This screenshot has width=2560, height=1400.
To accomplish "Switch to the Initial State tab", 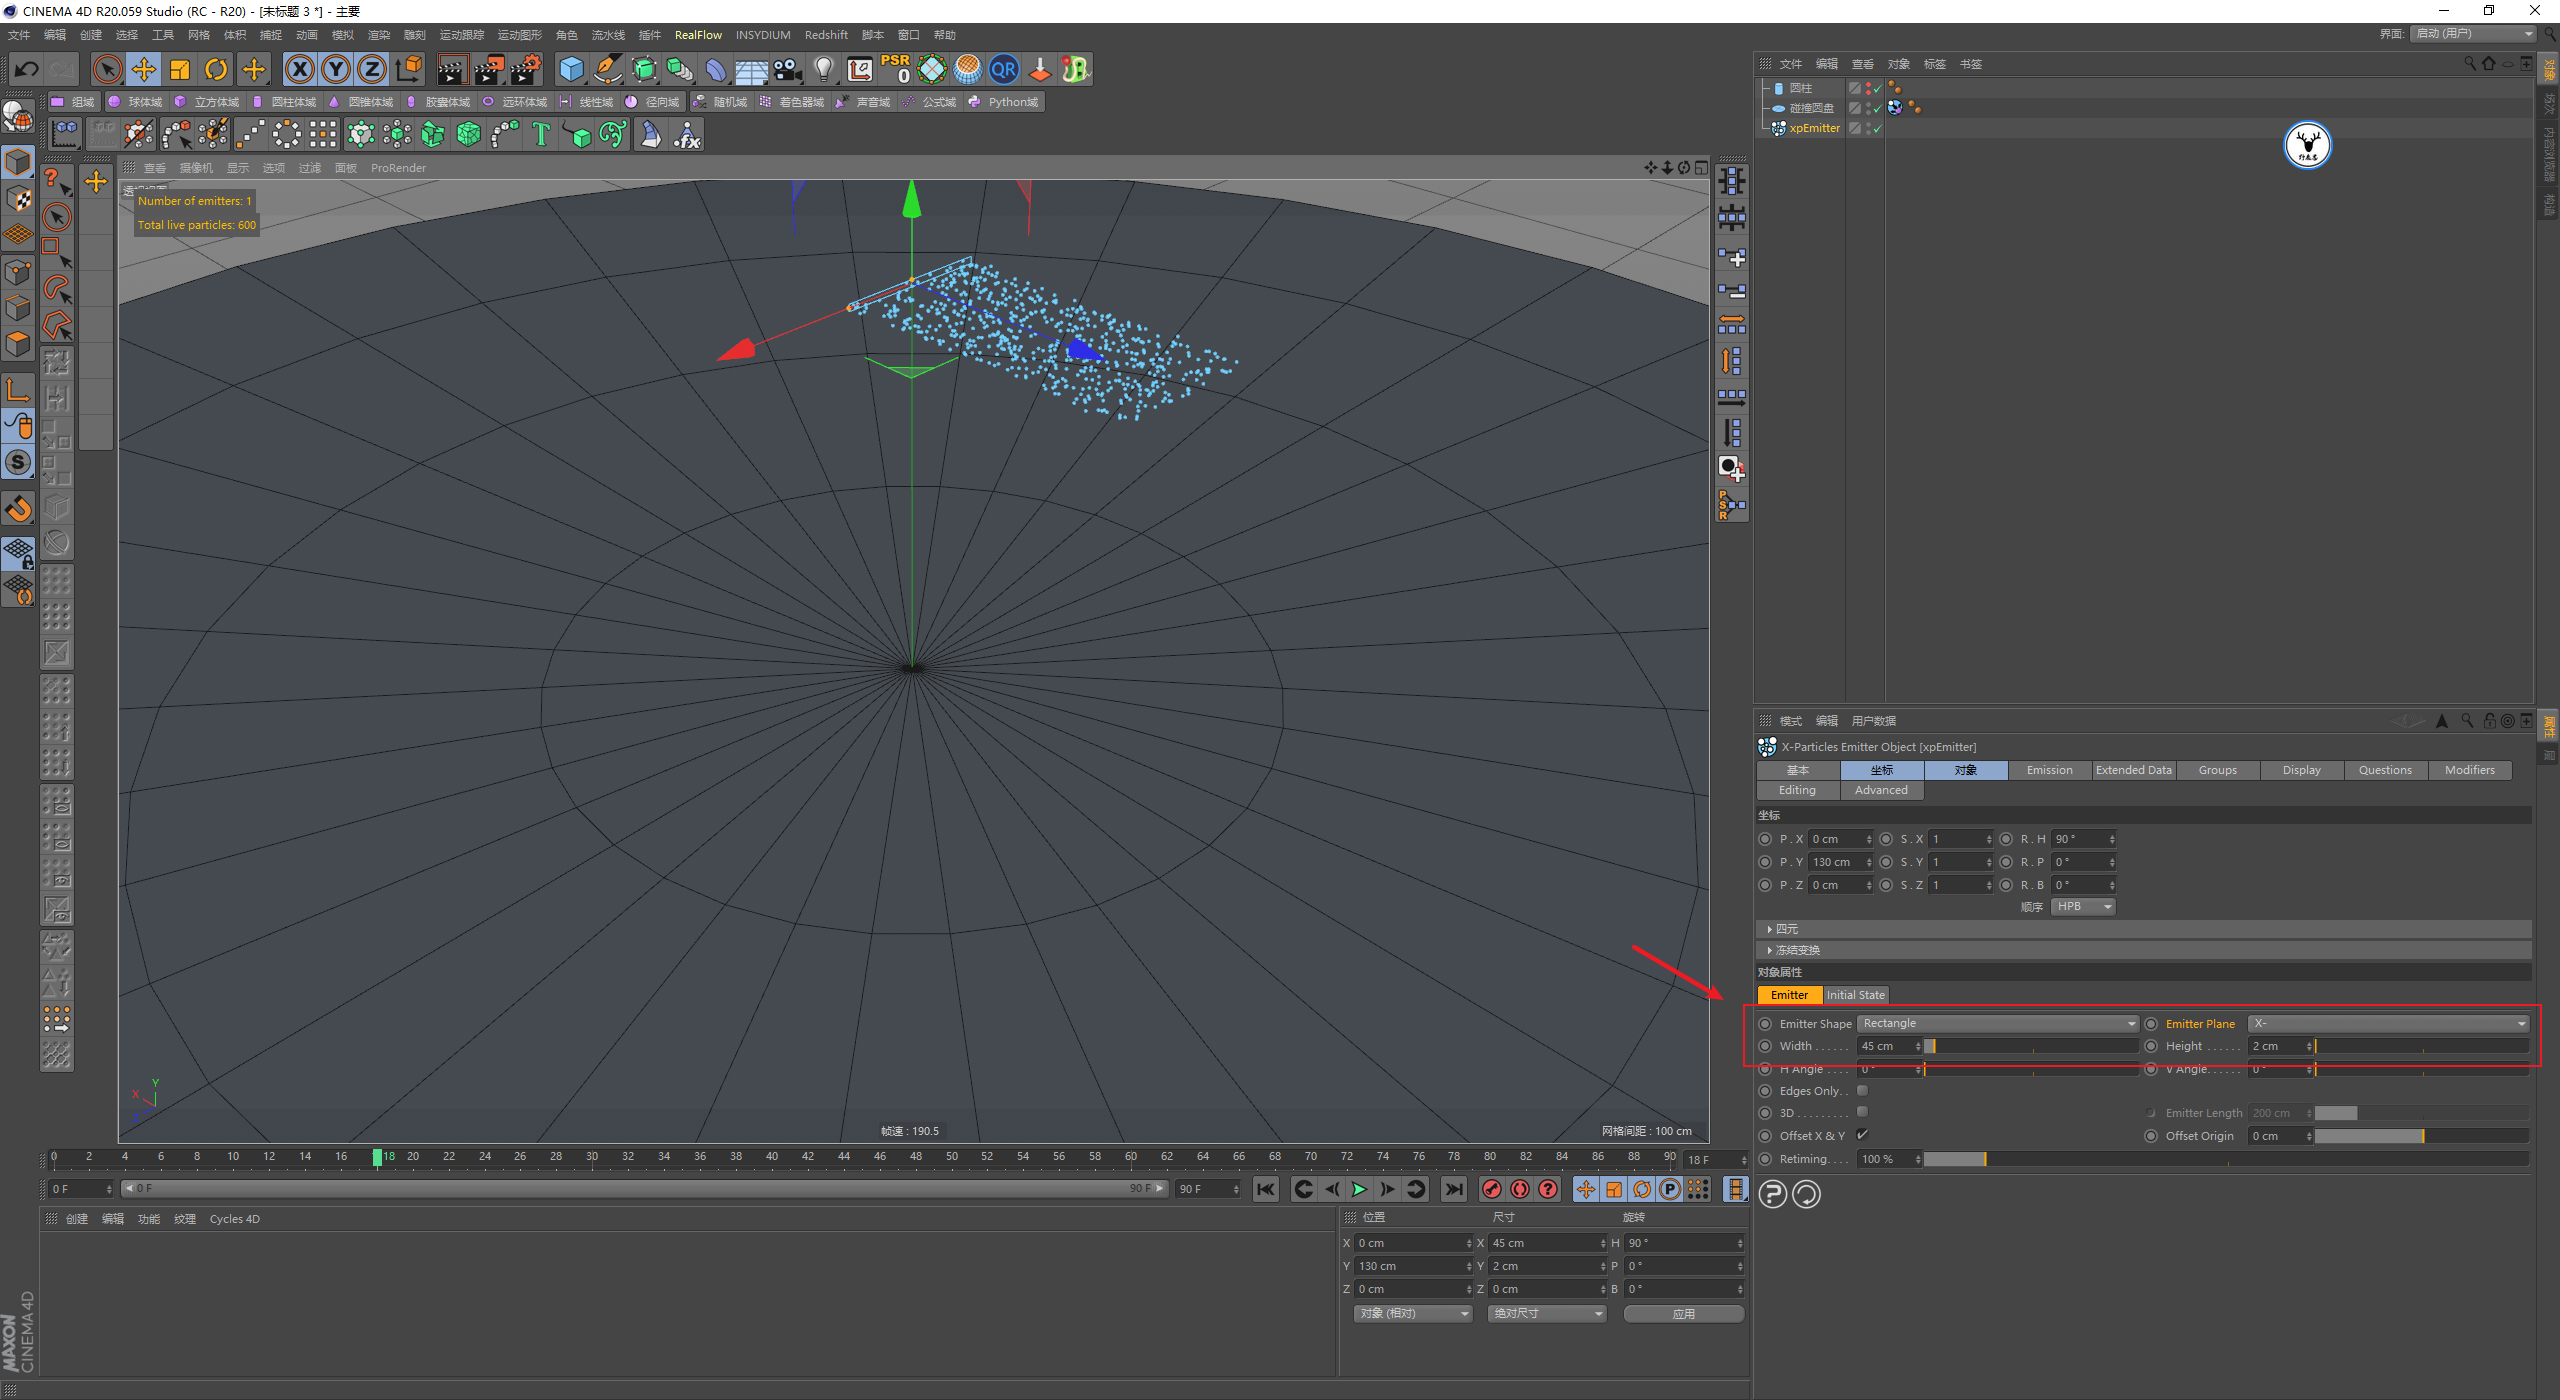I will [1855, 995].
